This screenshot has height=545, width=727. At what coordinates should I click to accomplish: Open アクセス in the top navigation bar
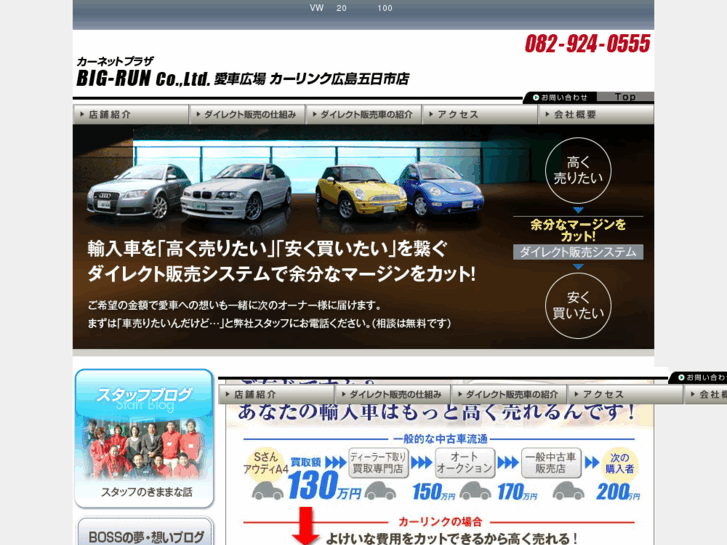click(480, 114)
